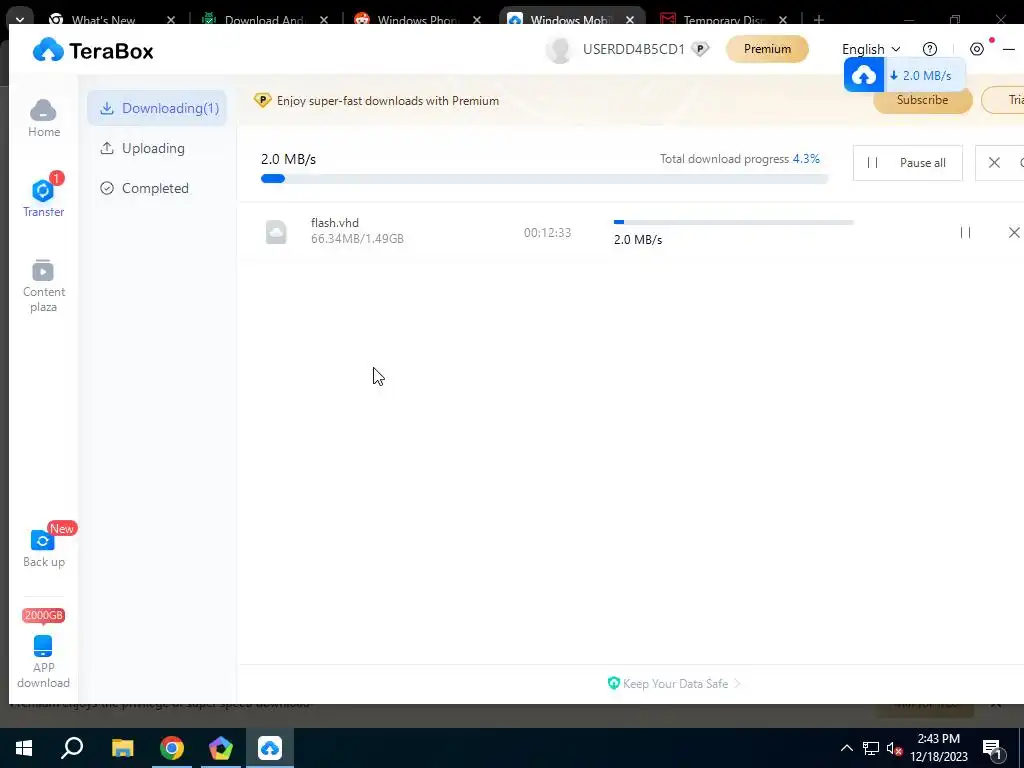Open Content plaza in the sidebar
The height and width of the screenshot is (768, 1024).
[x=43, y=285]
